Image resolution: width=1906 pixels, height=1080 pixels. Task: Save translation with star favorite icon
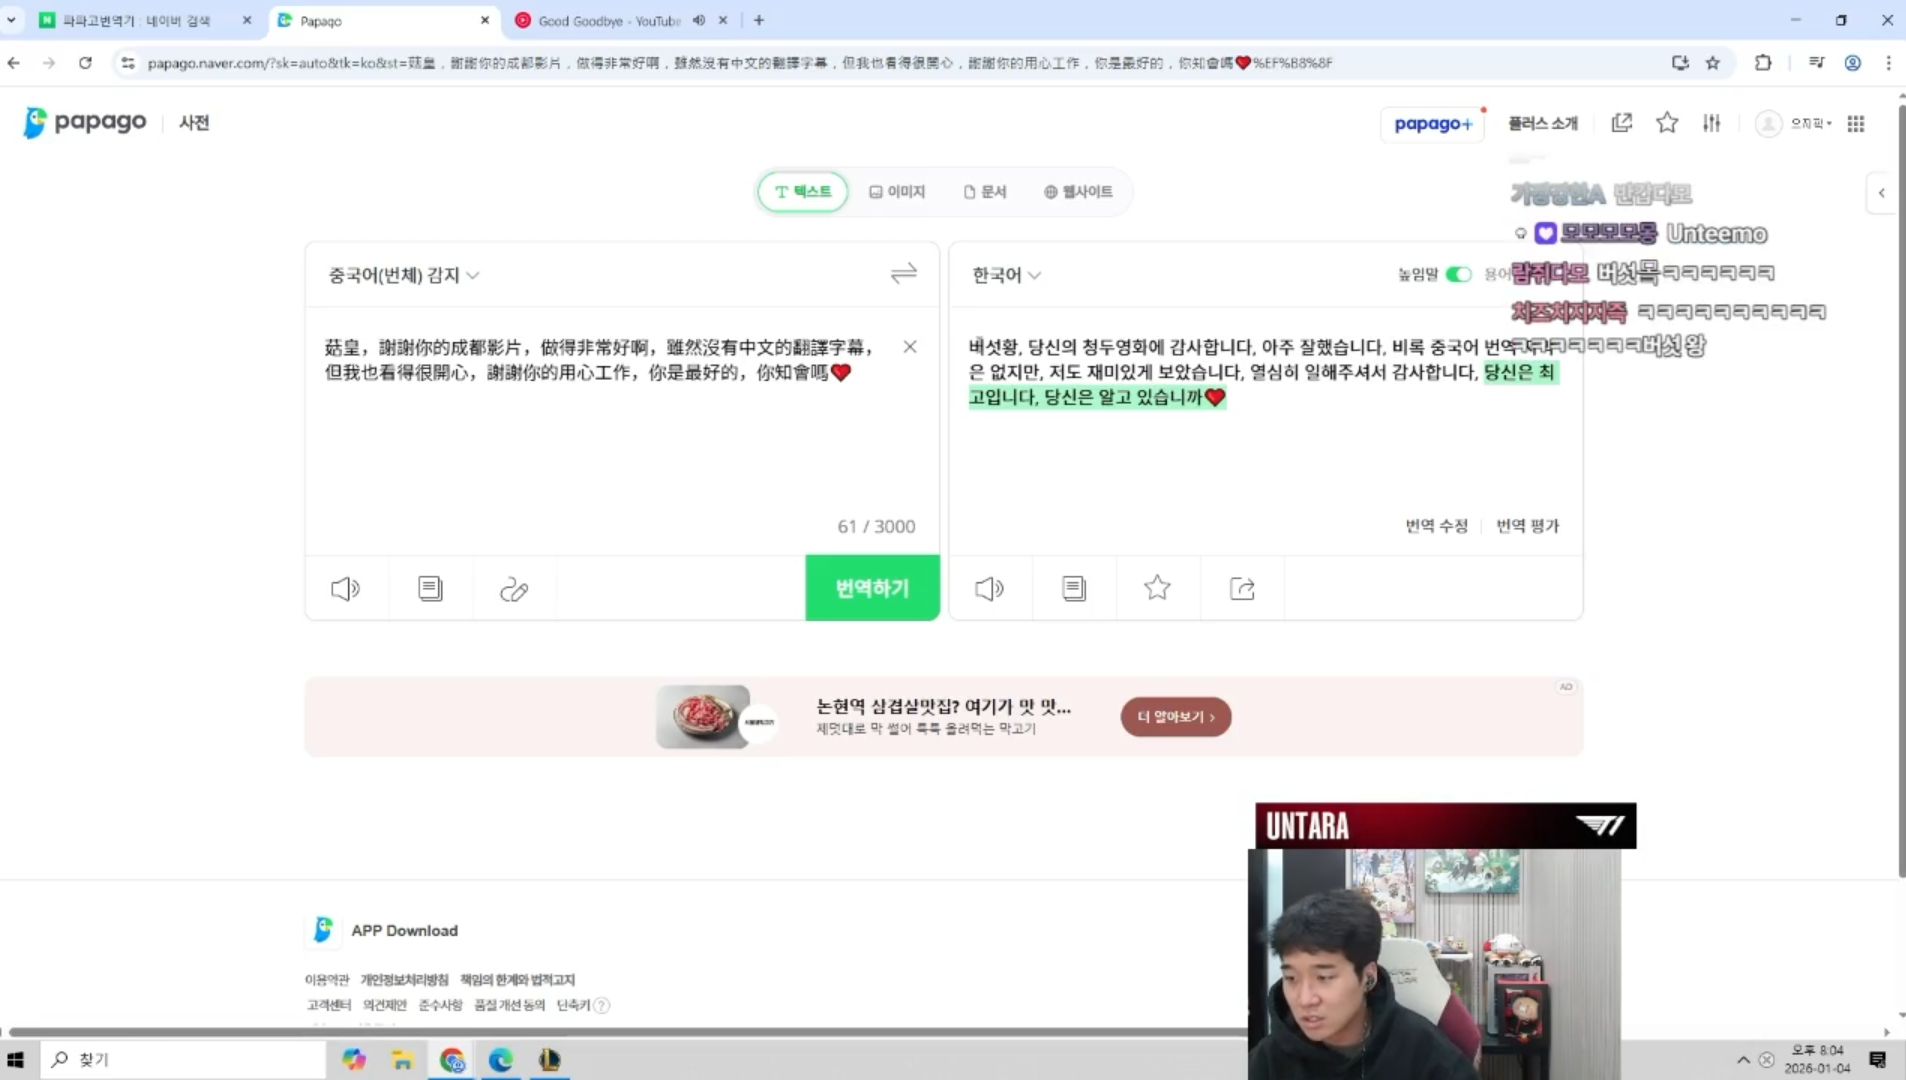1157,588
